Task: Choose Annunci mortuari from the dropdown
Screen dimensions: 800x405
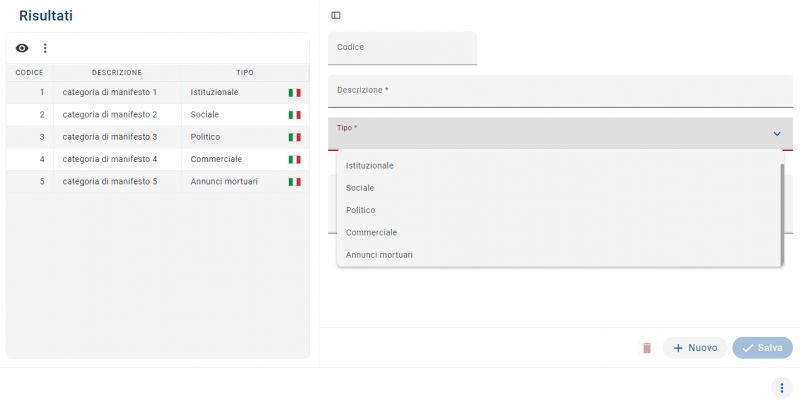Action: coord(379,255)
